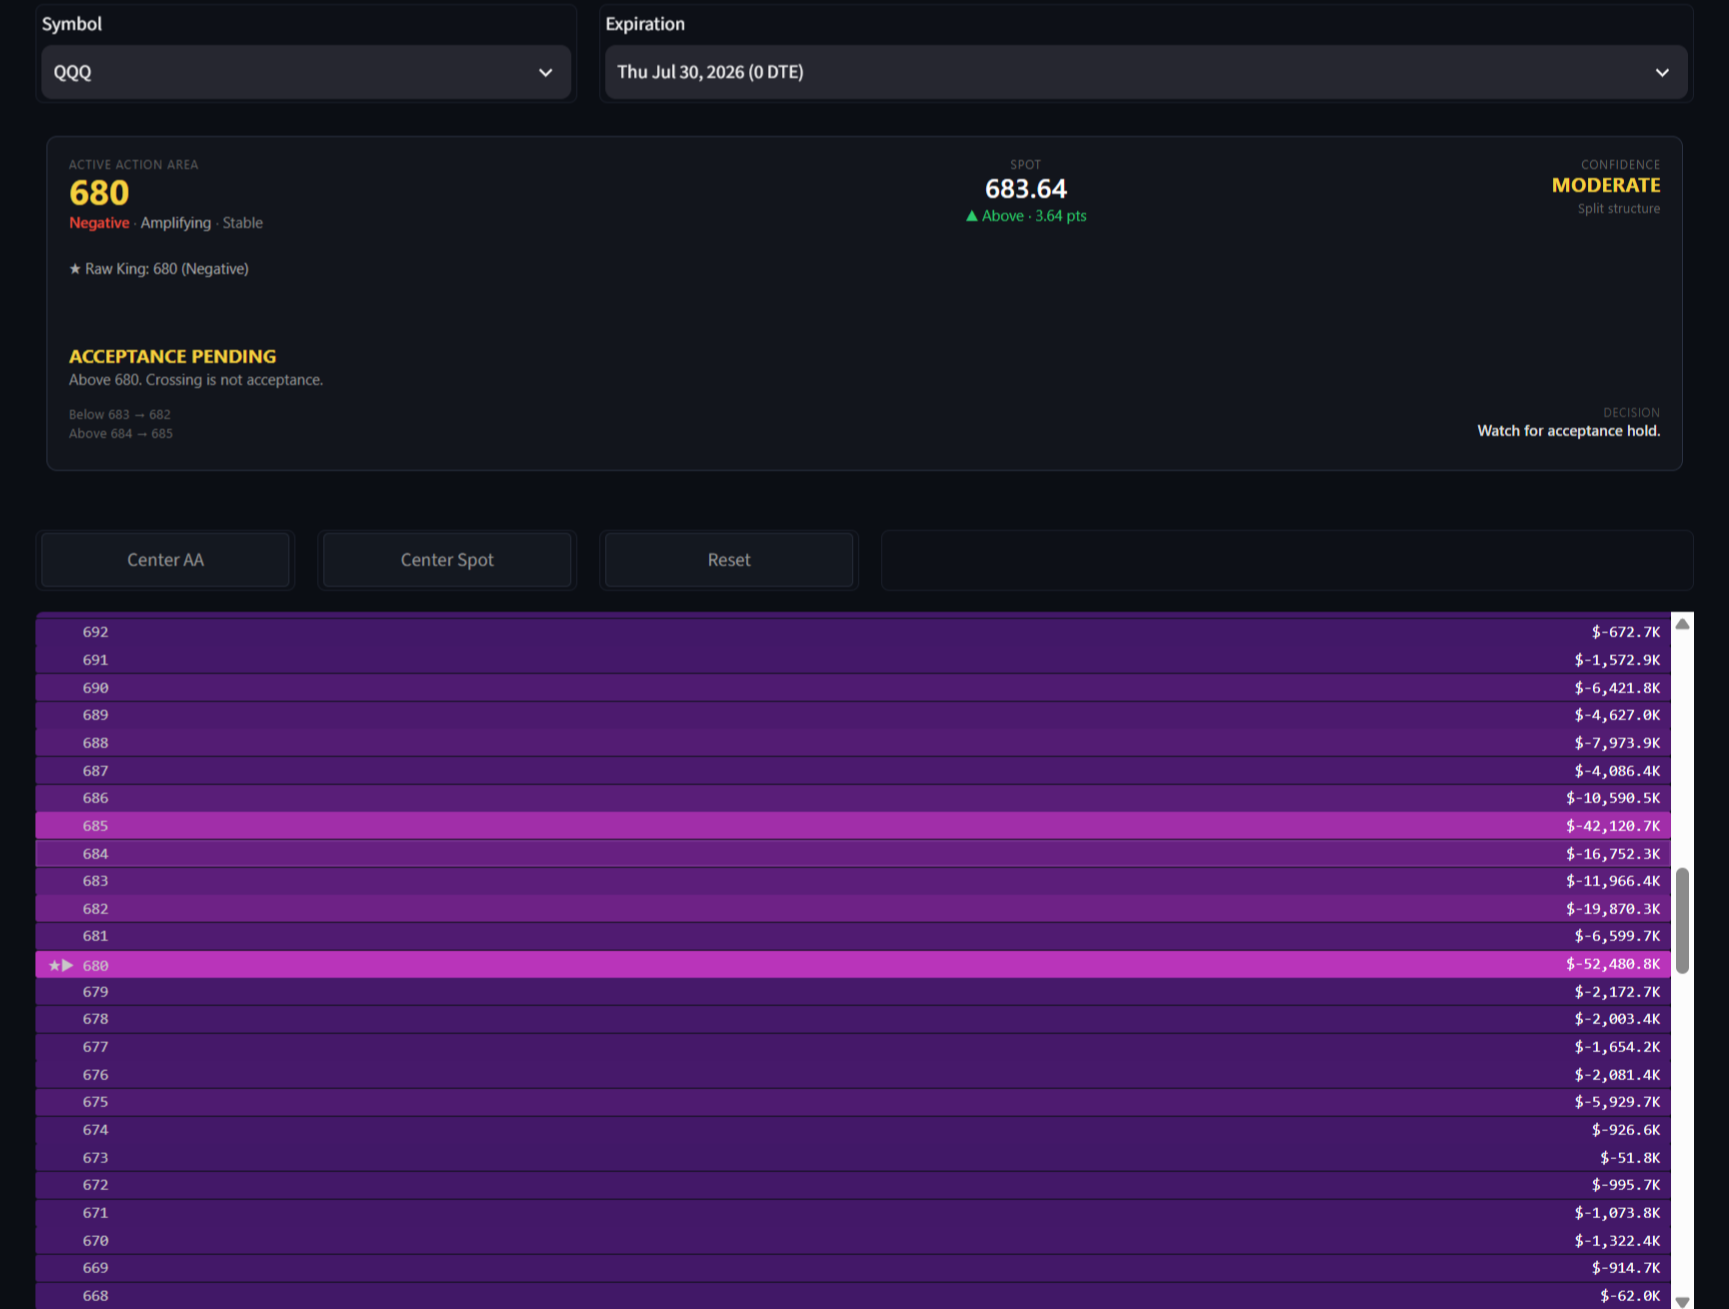Open the QQQ symbol dropdown
The width and height of the screenshot is (1729, 1309).
coord(306,72)
